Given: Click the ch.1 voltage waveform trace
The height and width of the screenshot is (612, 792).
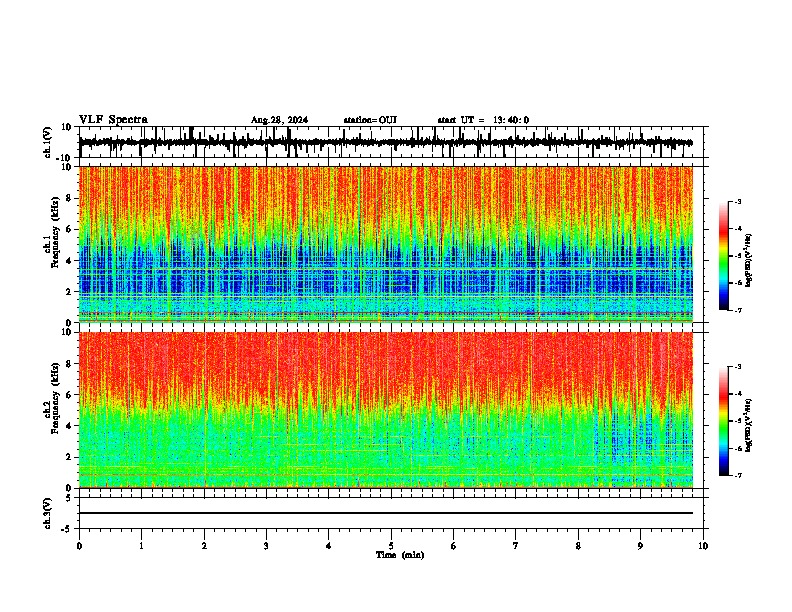Looking at the screenshot, I should pyautogui.click(x=385, y=142).
